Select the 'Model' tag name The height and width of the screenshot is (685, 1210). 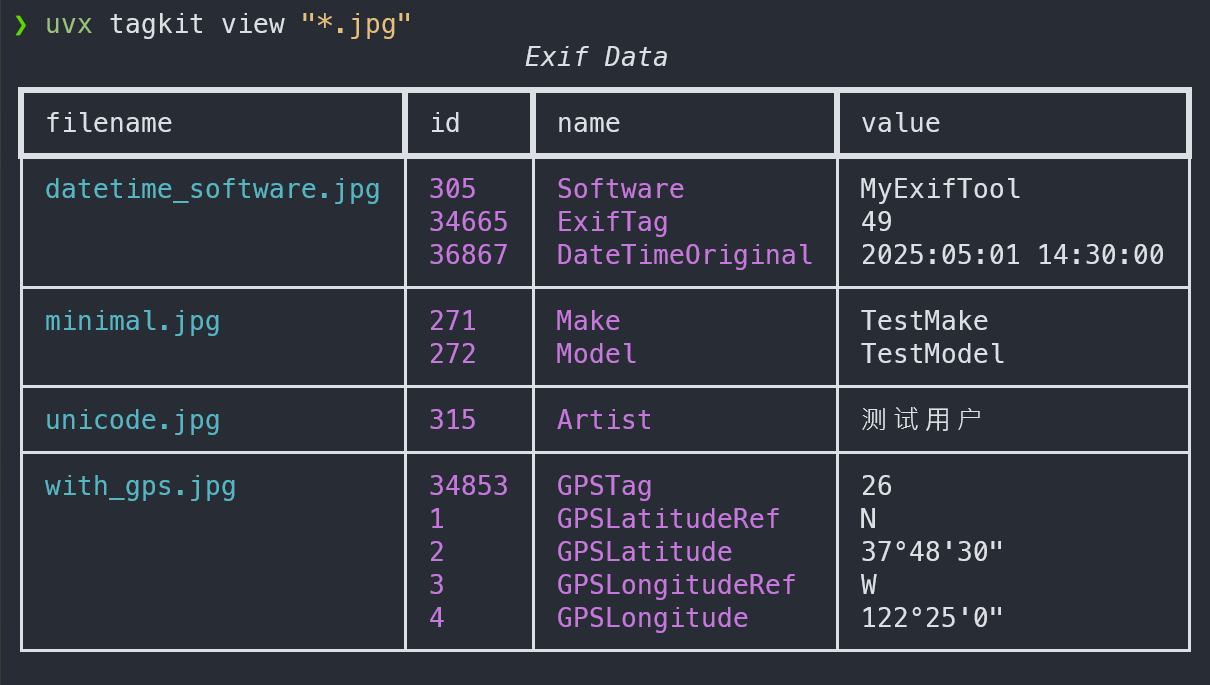596,354
